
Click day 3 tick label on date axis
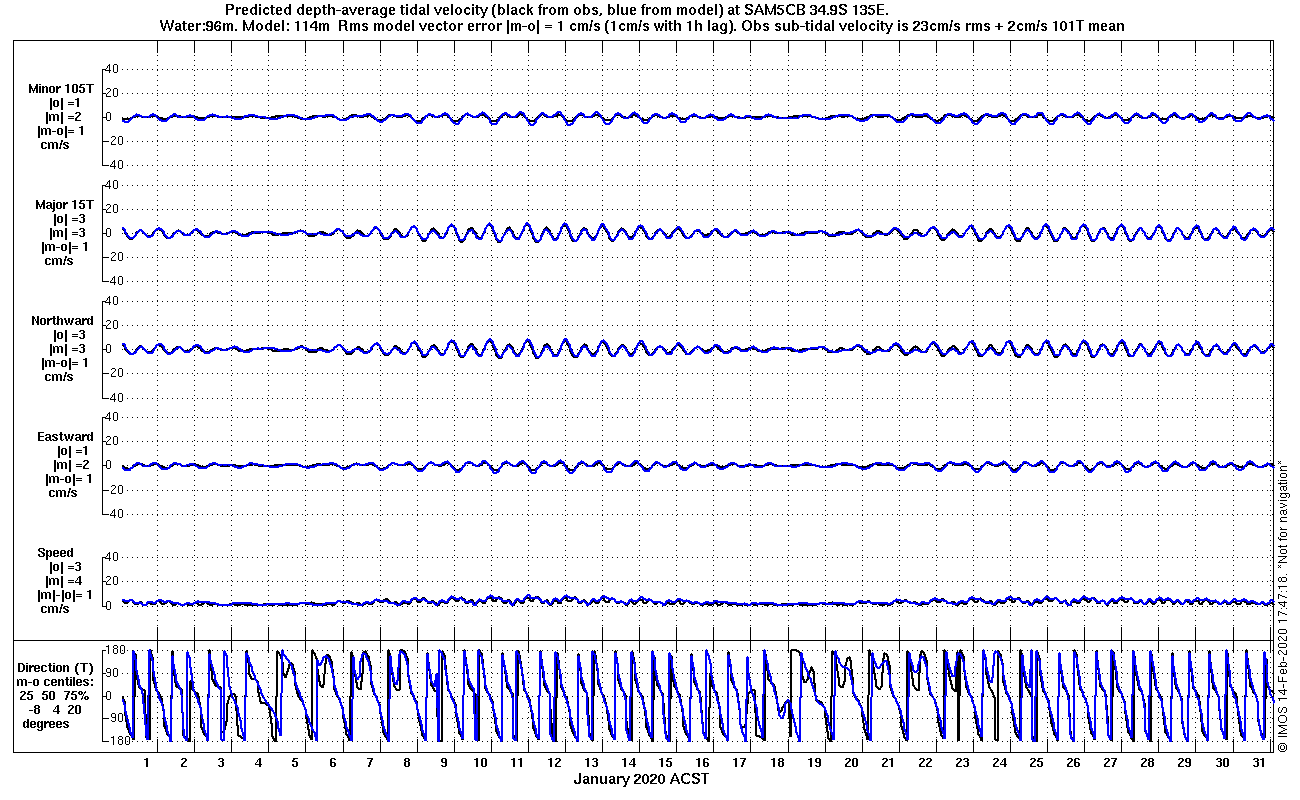click(221, 762)
